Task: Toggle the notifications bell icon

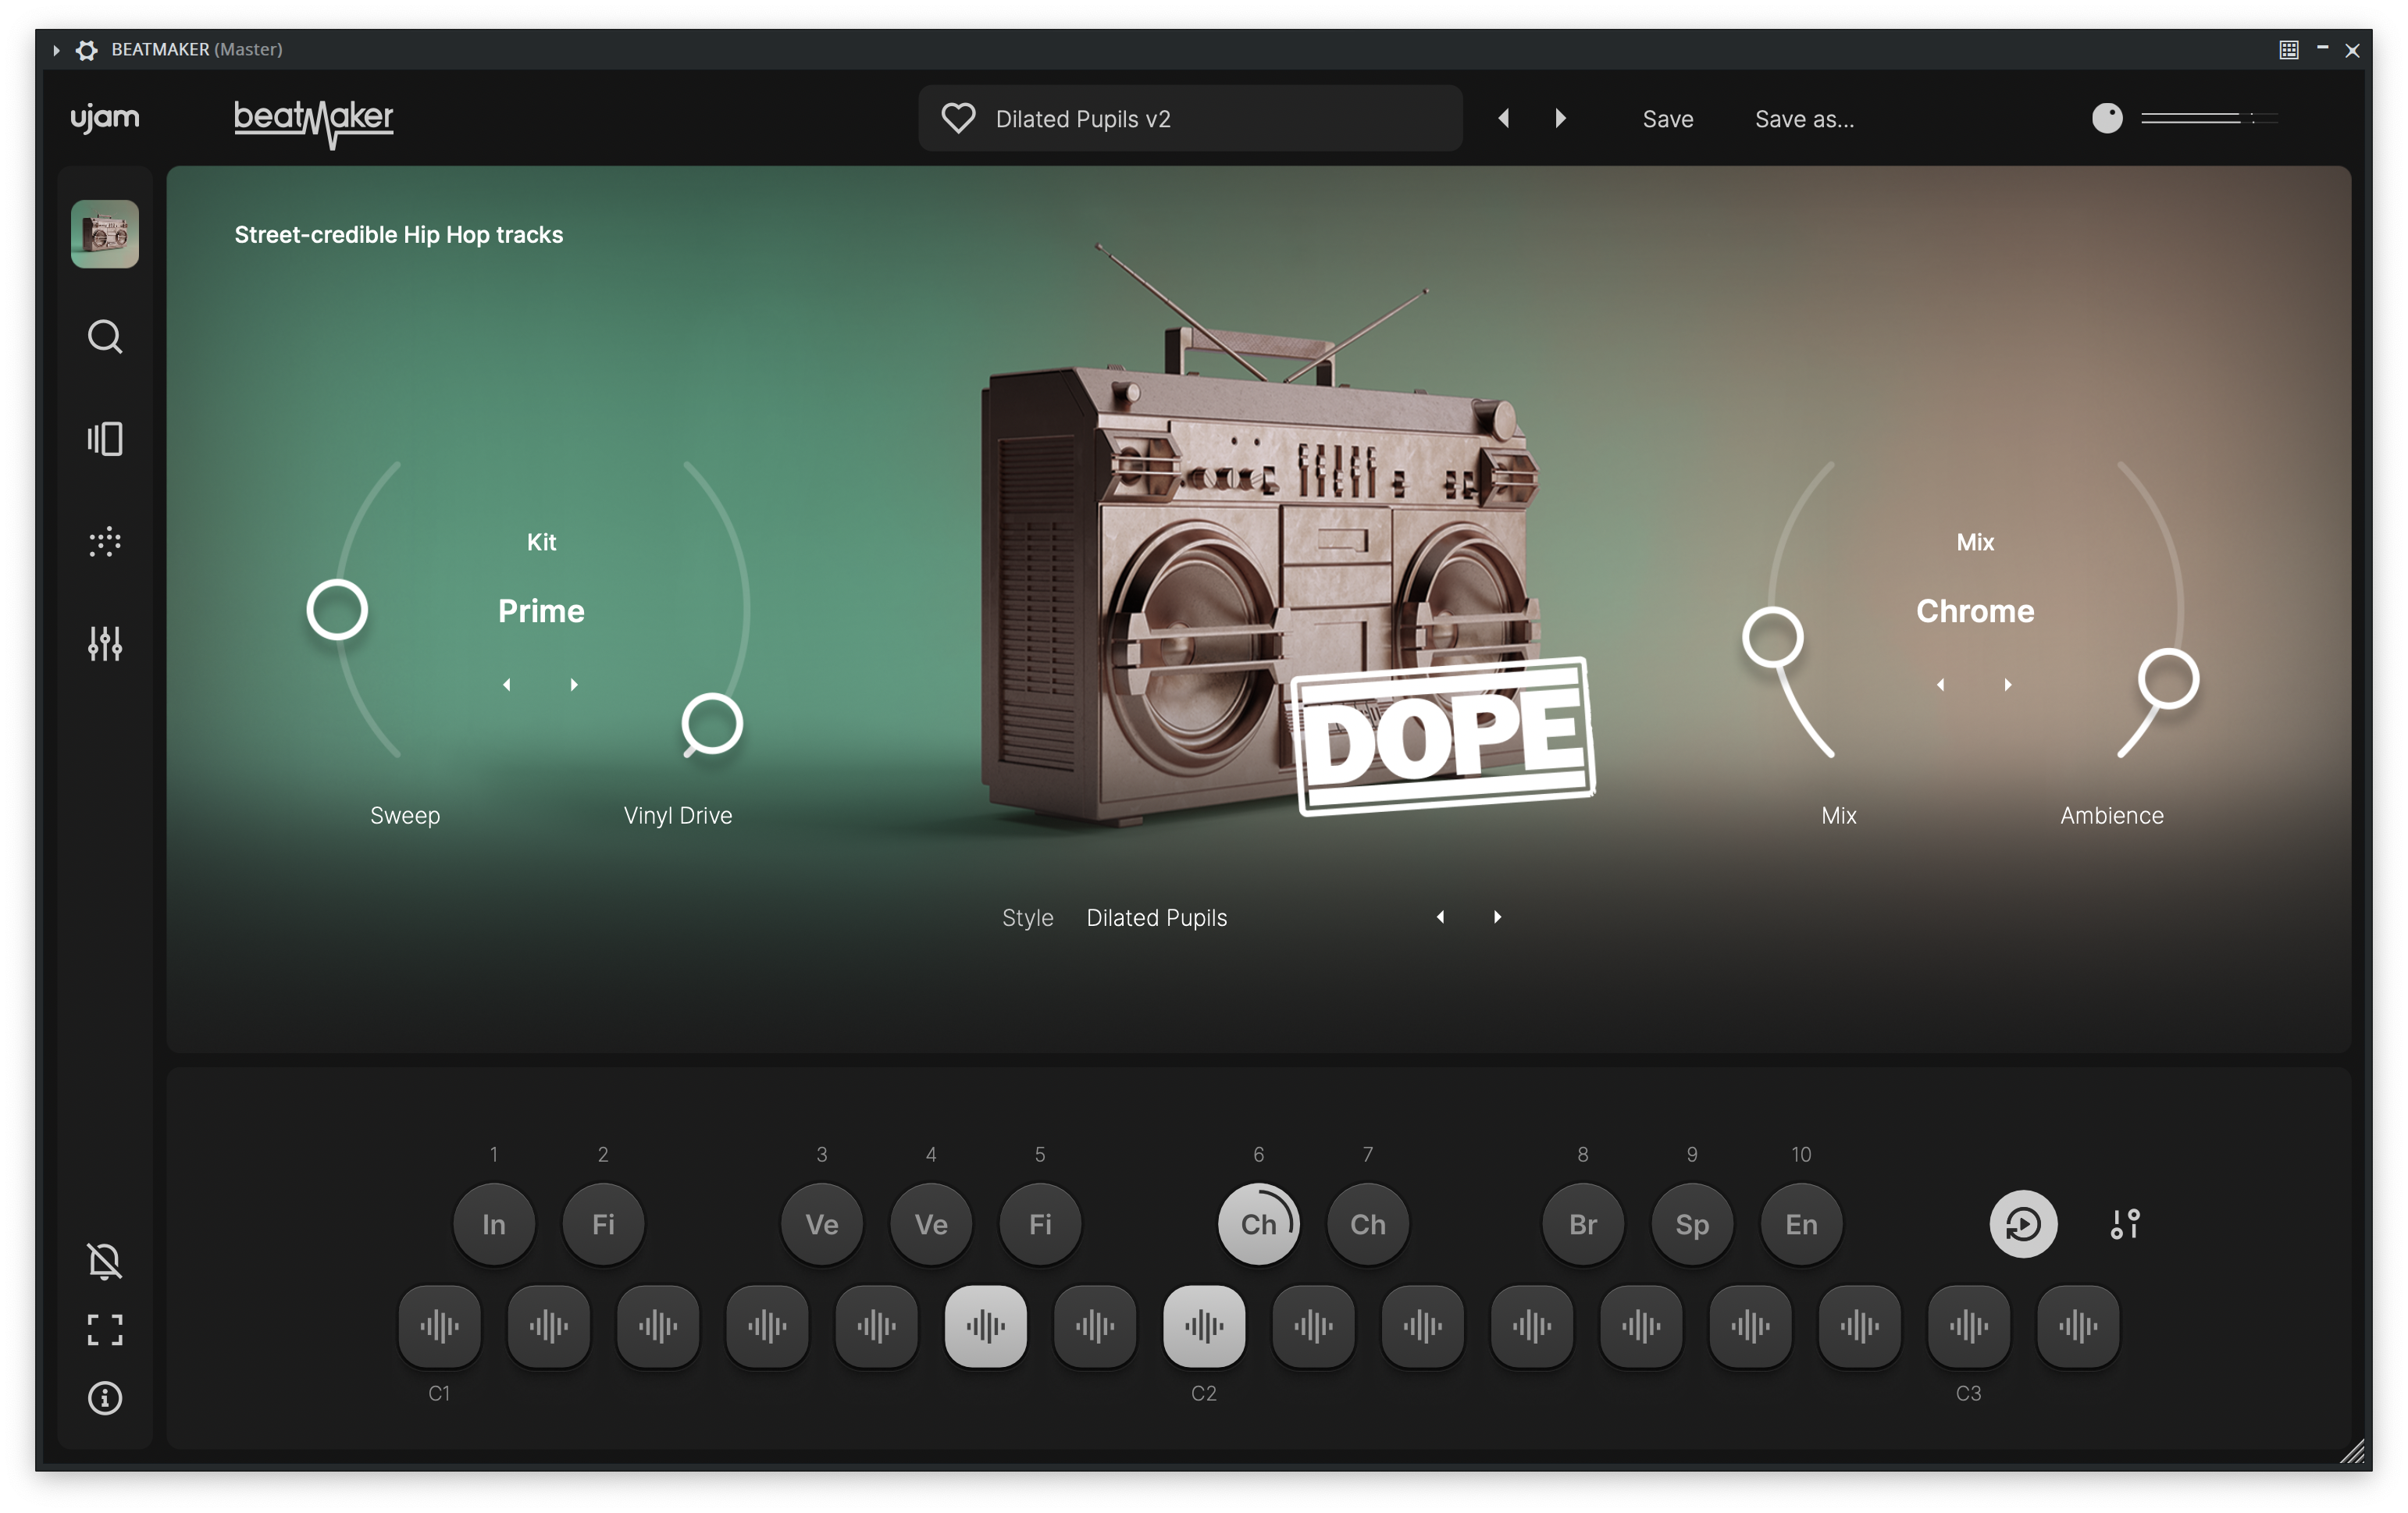Action: tap(105, 1261)
